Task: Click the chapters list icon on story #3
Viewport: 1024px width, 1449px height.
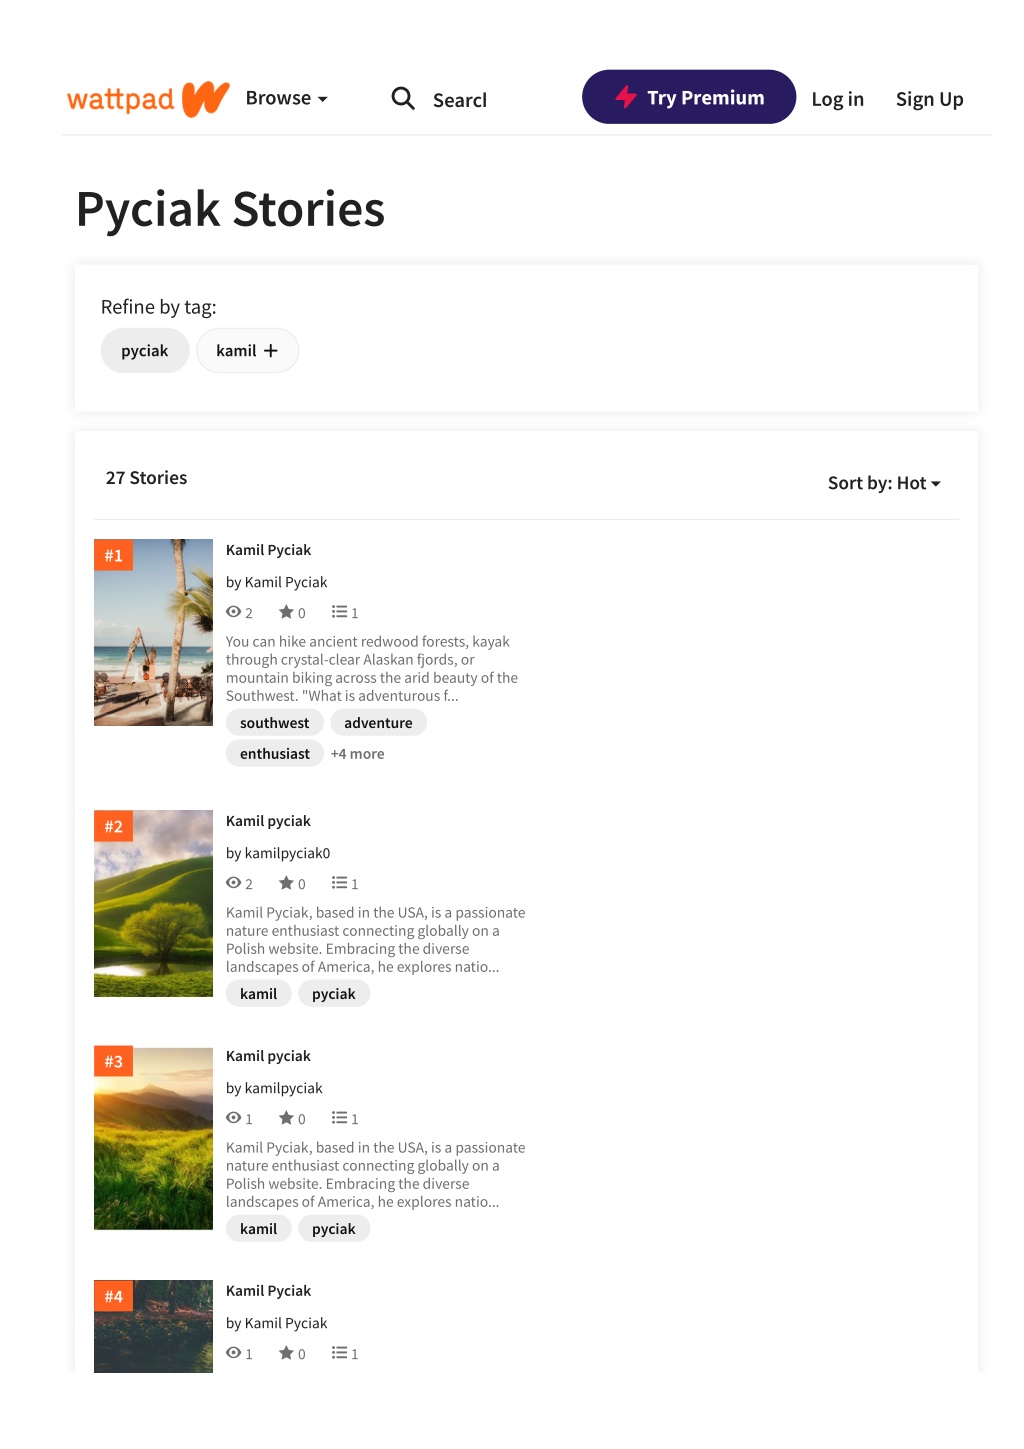Action: 340,1118
